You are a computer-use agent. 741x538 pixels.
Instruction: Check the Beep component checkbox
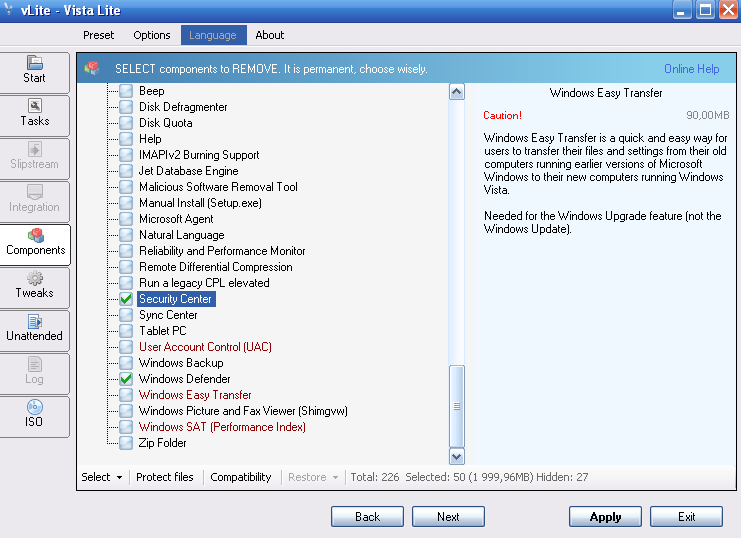(126, 91)
